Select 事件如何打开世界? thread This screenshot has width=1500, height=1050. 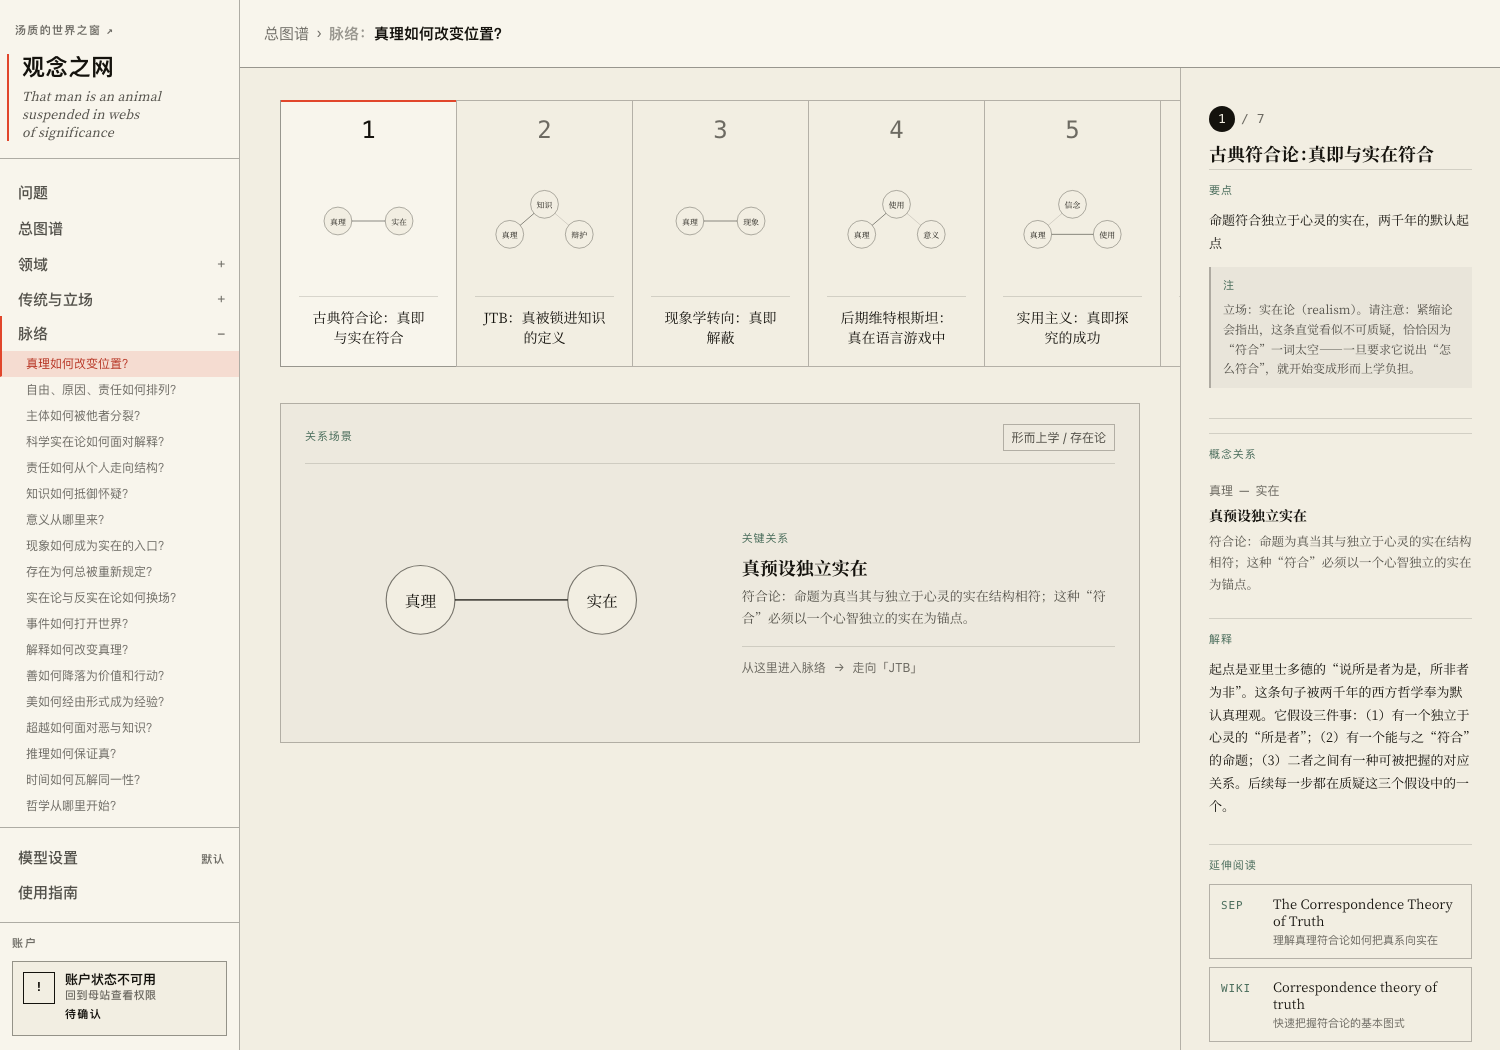pos(120,624)
